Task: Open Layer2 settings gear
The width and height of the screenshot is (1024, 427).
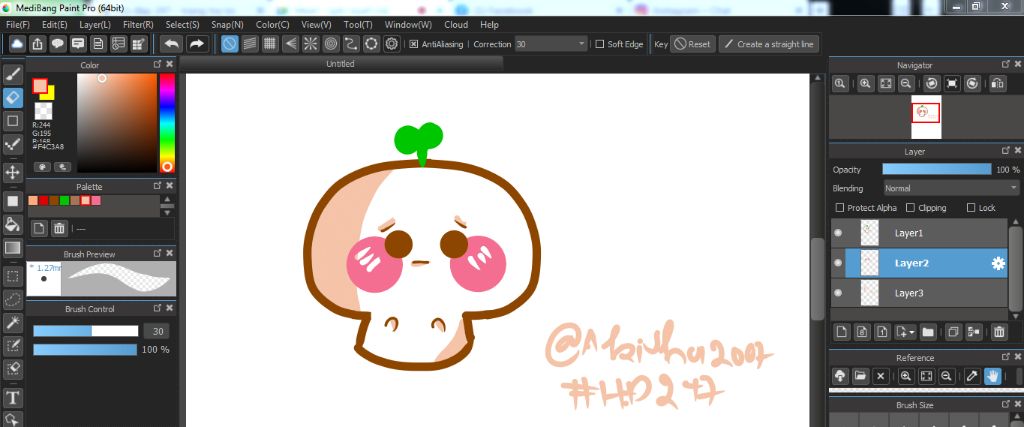Action: click(998, 263)
